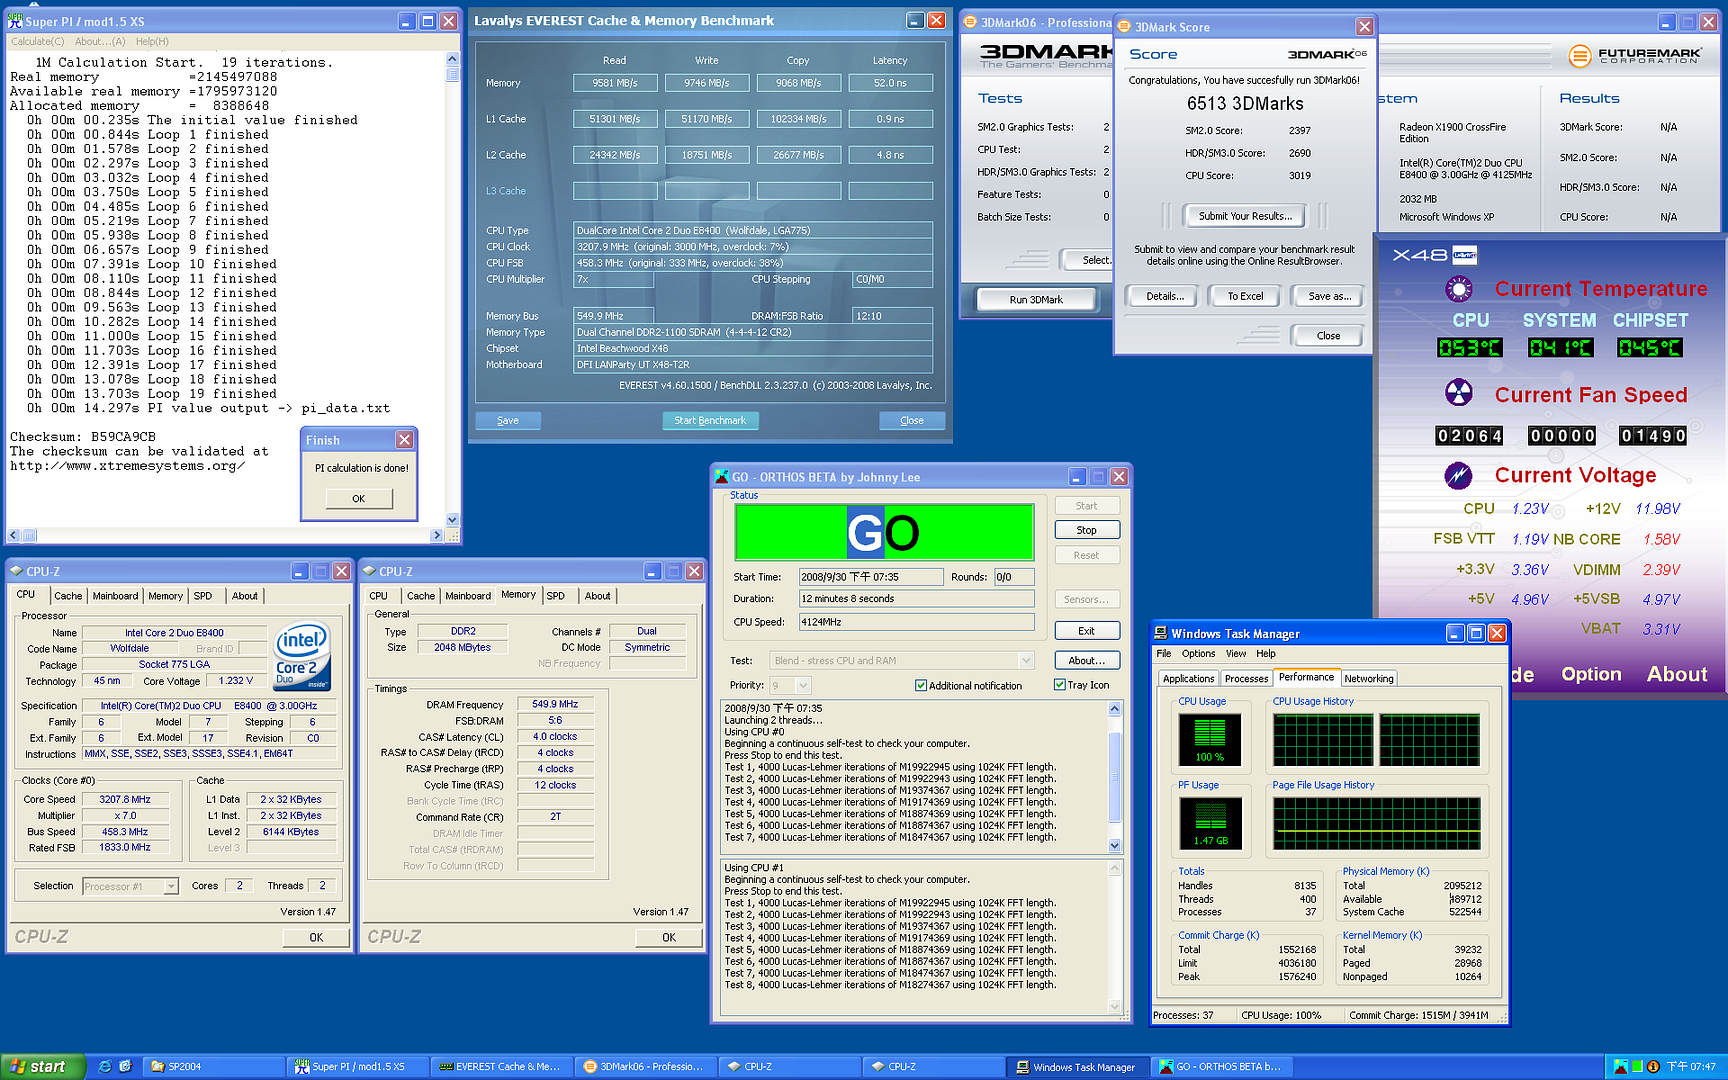Open Task Manager Applications tab

(1188, 678)
